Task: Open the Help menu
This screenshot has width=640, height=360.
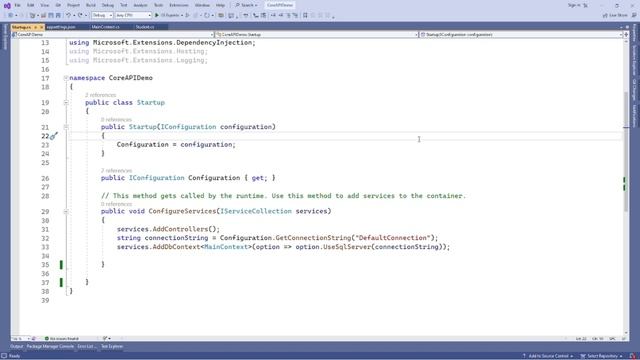Action: tap(220, 5)
